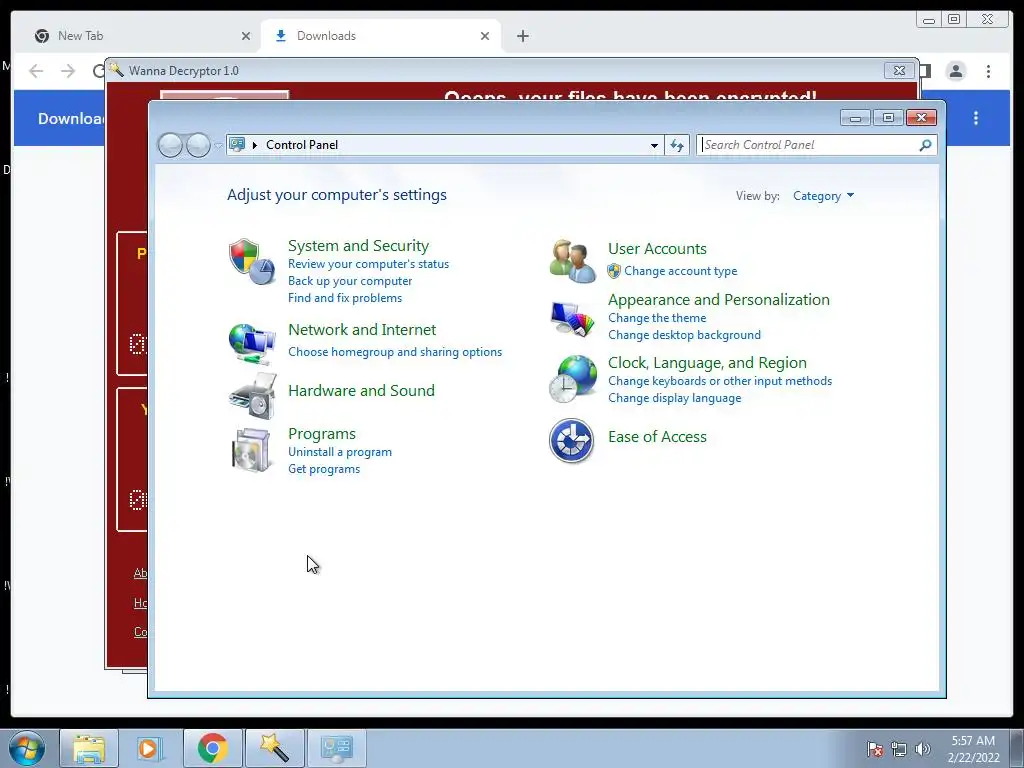Click Change display language
This screenshot has height=768, width=1024.
point(675,398)
